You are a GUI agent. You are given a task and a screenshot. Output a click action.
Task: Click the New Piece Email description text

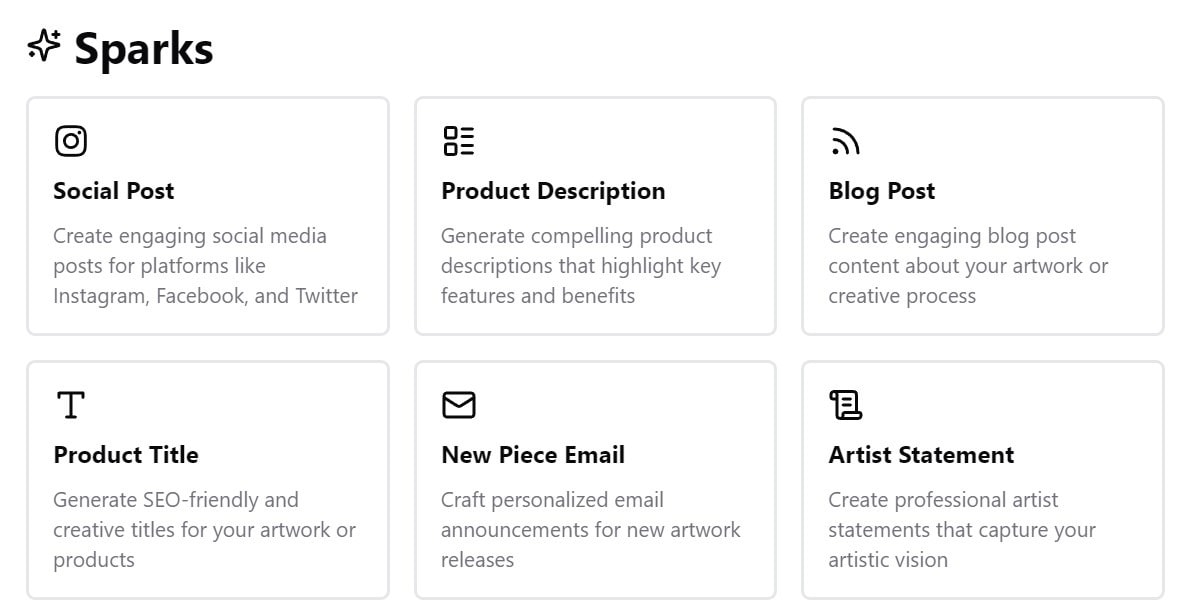590,530
